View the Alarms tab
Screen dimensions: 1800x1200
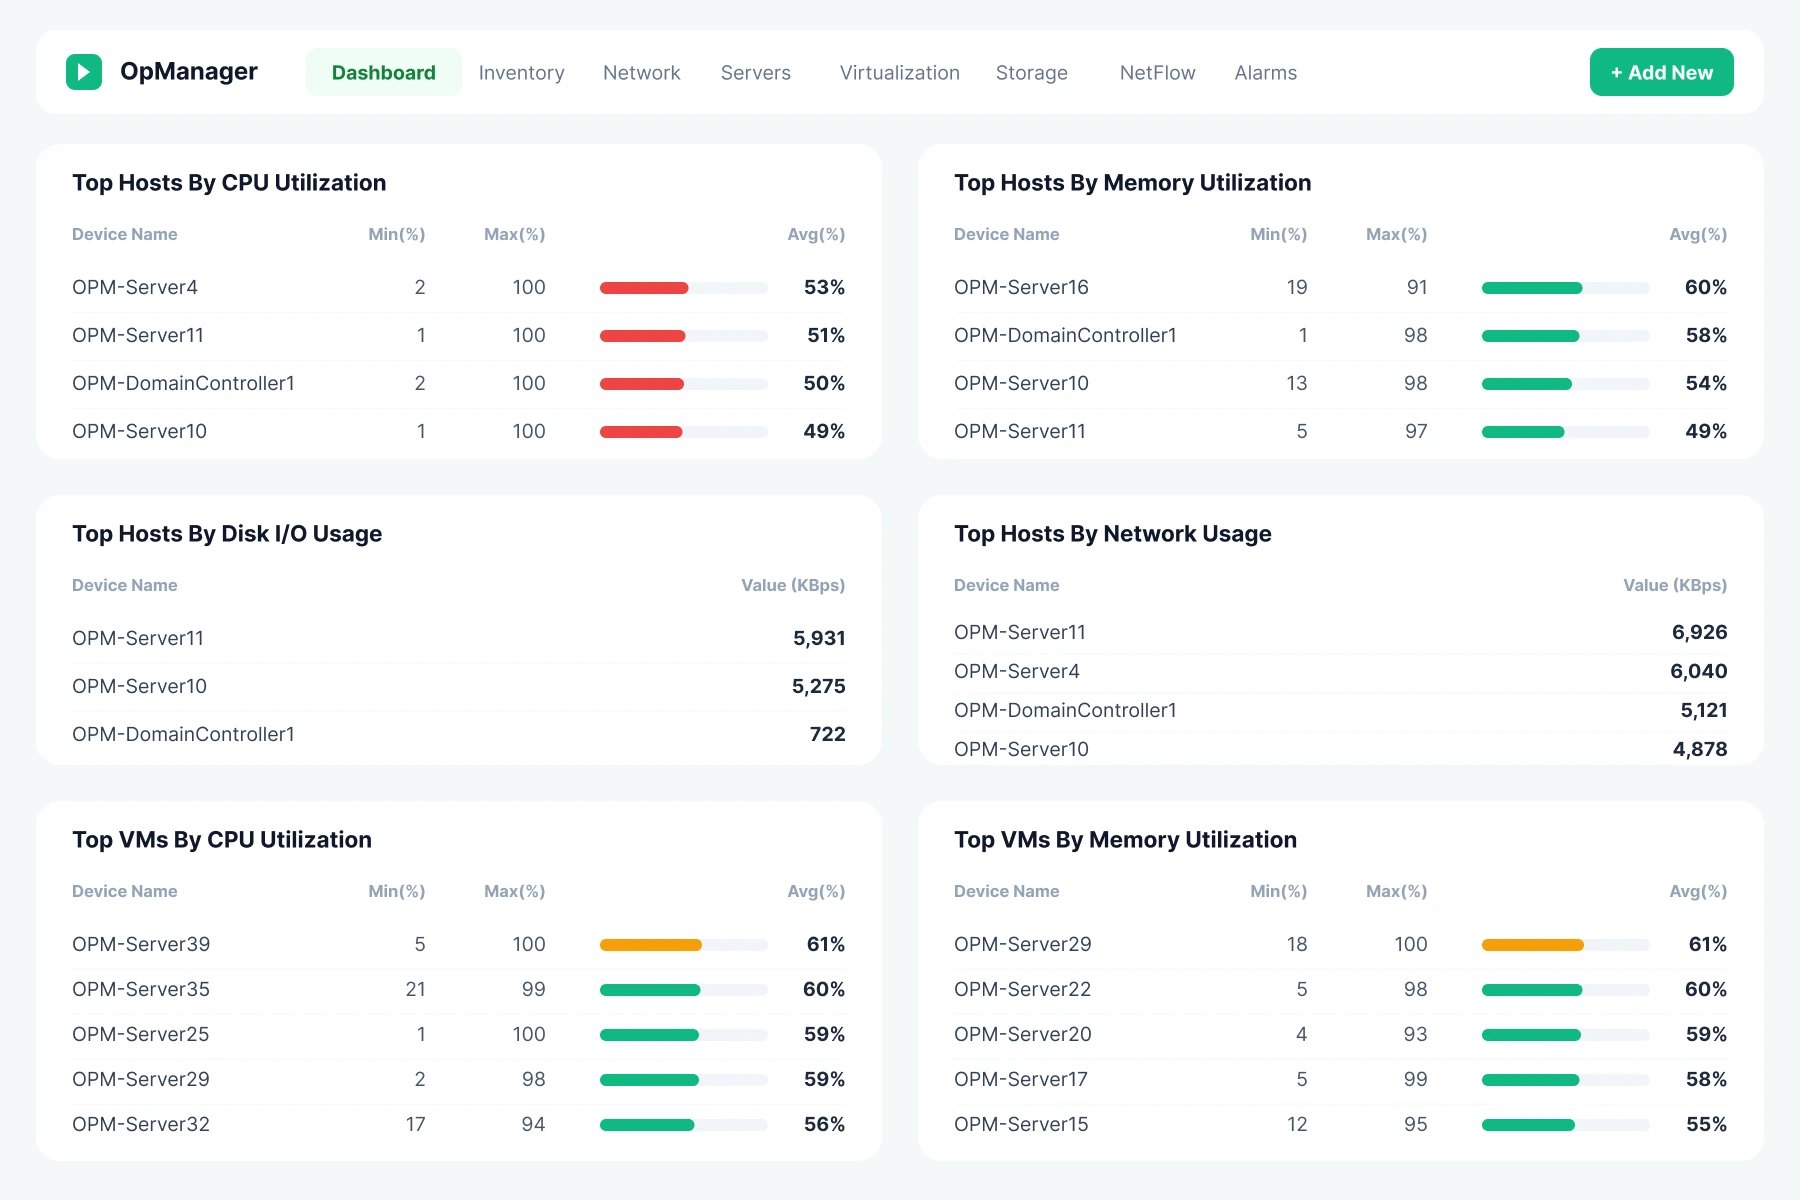[1265, 73]
